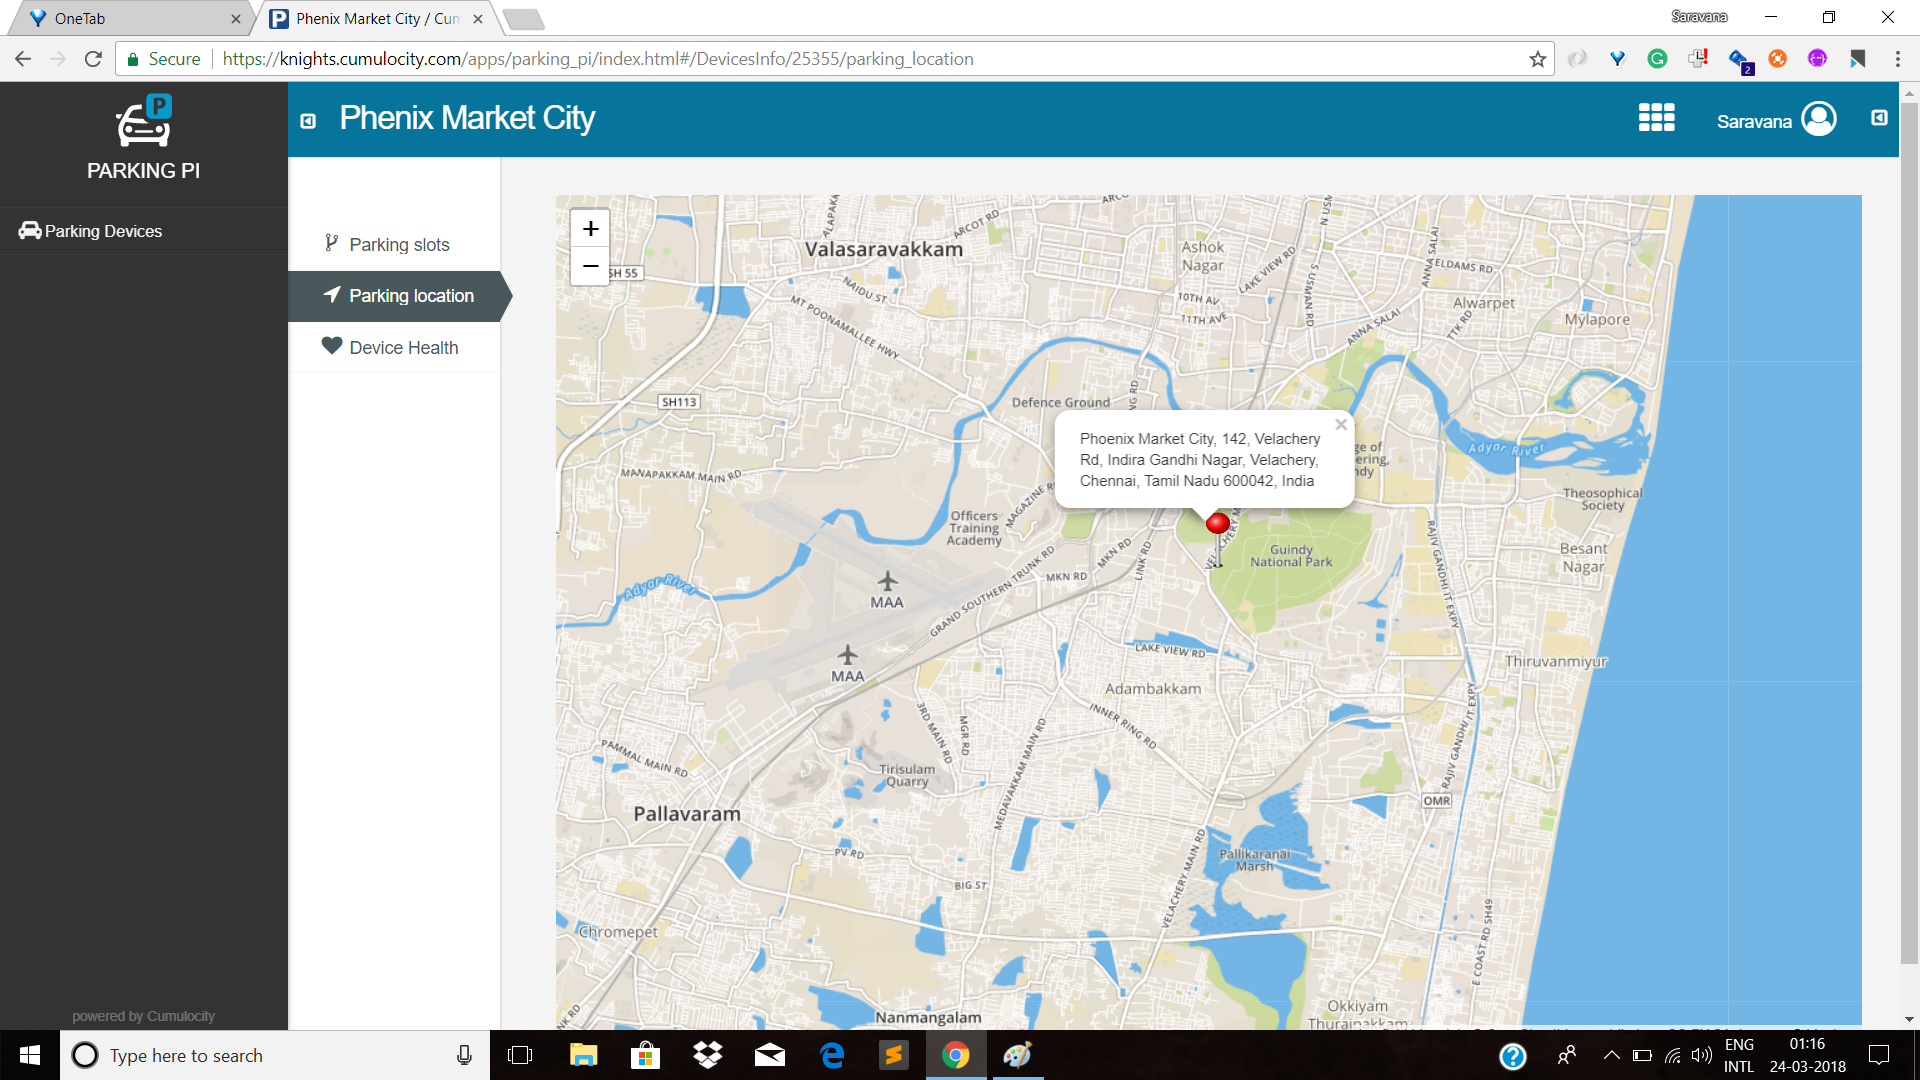Open the apps grid icon in the header
This screenshot has height=1080, width=1920.
1655,118
